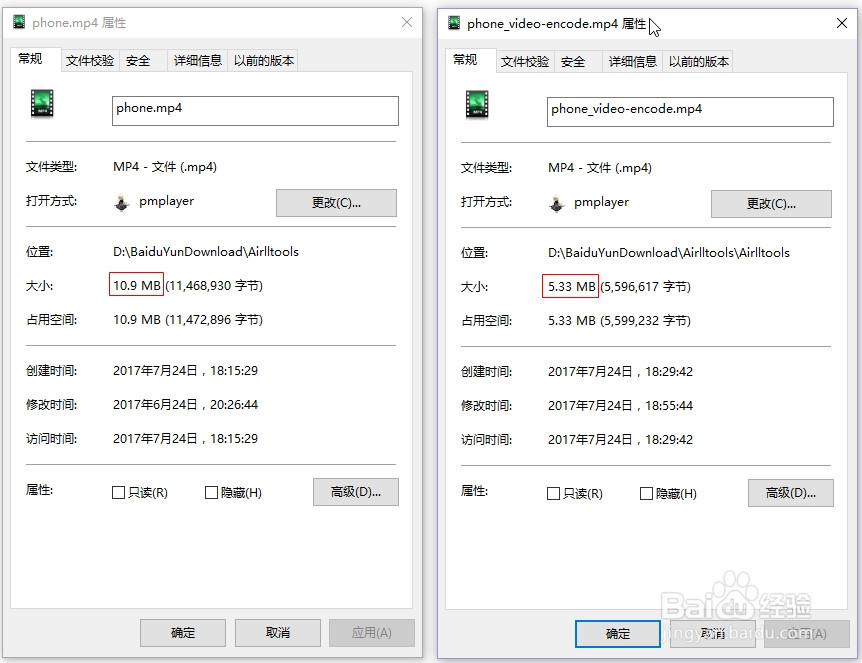This screenshot has width=862, height=663.
Task: Open the 安全 tab for phone_video-encode.mp4
Action: click(575, 61)
